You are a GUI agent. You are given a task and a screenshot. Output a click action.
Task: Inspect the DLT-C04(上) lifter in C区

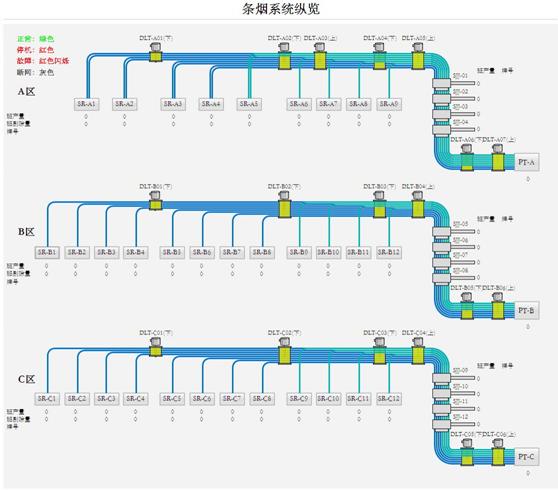(x=418, y=351)
